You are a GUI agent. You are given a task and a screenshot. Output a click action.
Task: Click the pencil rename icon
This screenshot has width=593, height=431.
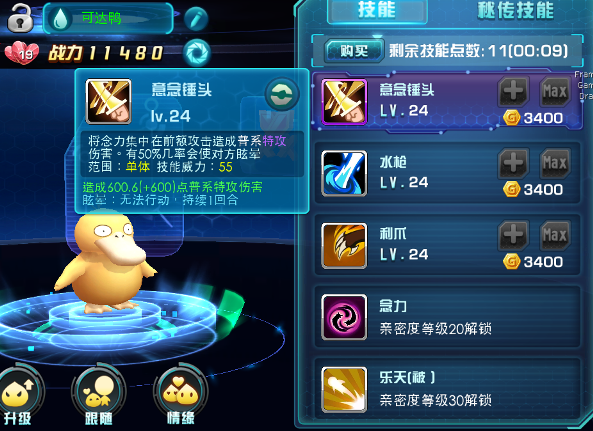click(x=196, y=19)
